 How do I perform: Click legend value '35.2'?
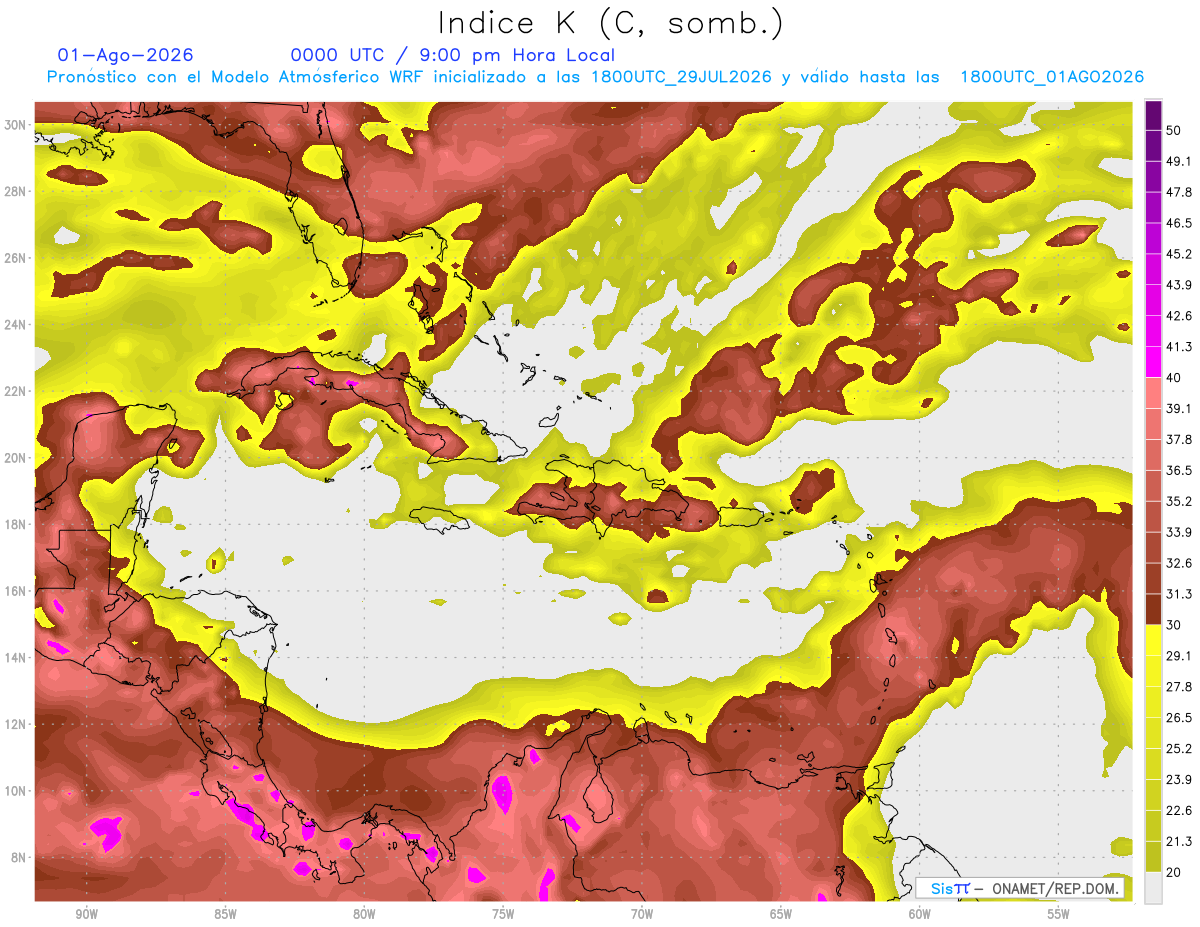[x=1178, y=501]
